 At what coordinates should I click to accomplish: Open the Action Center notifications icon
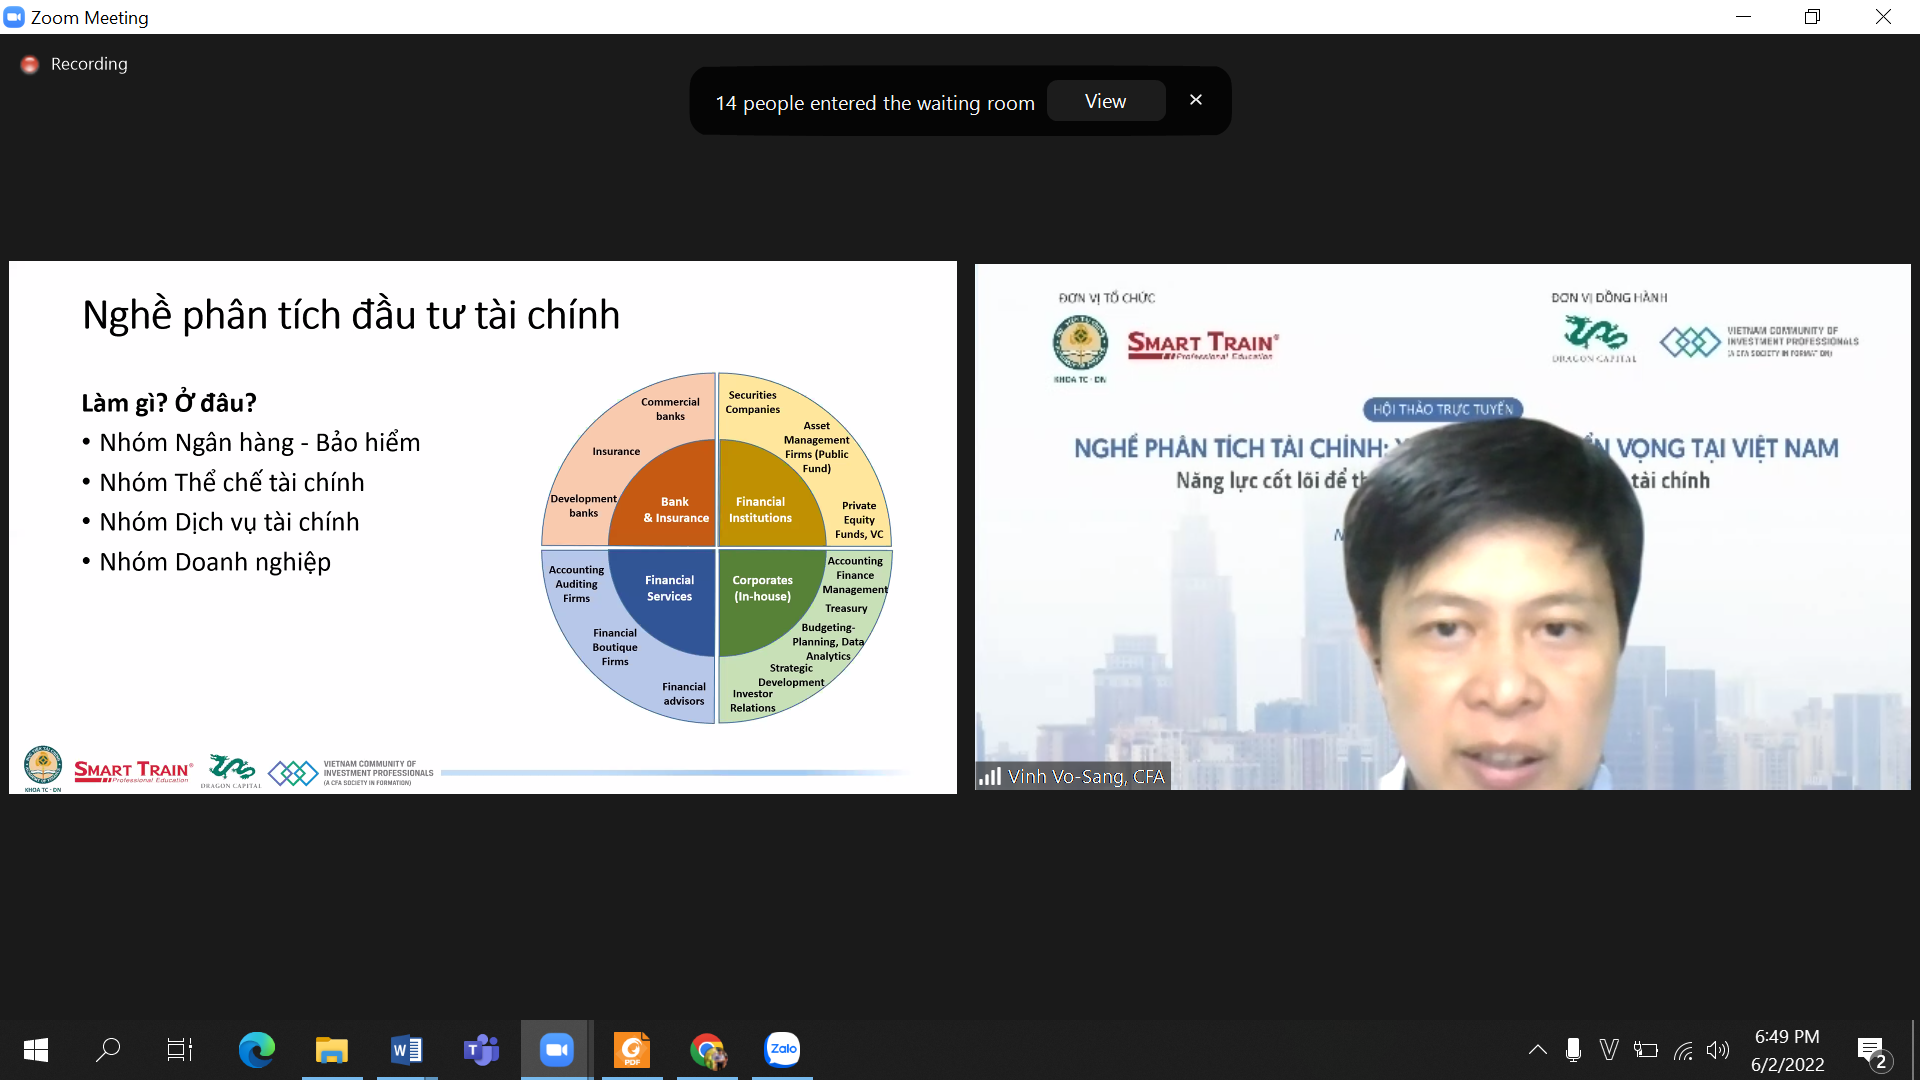click(1872, 1051)
